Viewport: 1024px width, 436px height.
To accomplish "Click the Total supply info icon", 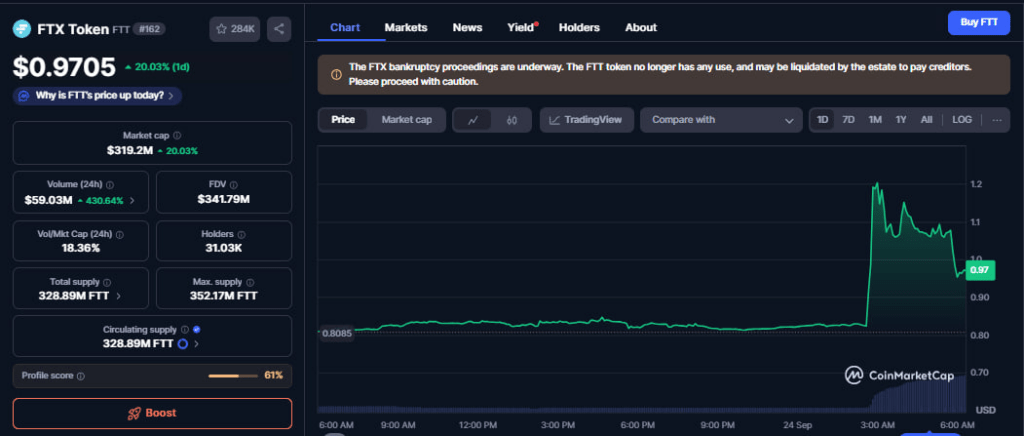I will click(106, 283).
